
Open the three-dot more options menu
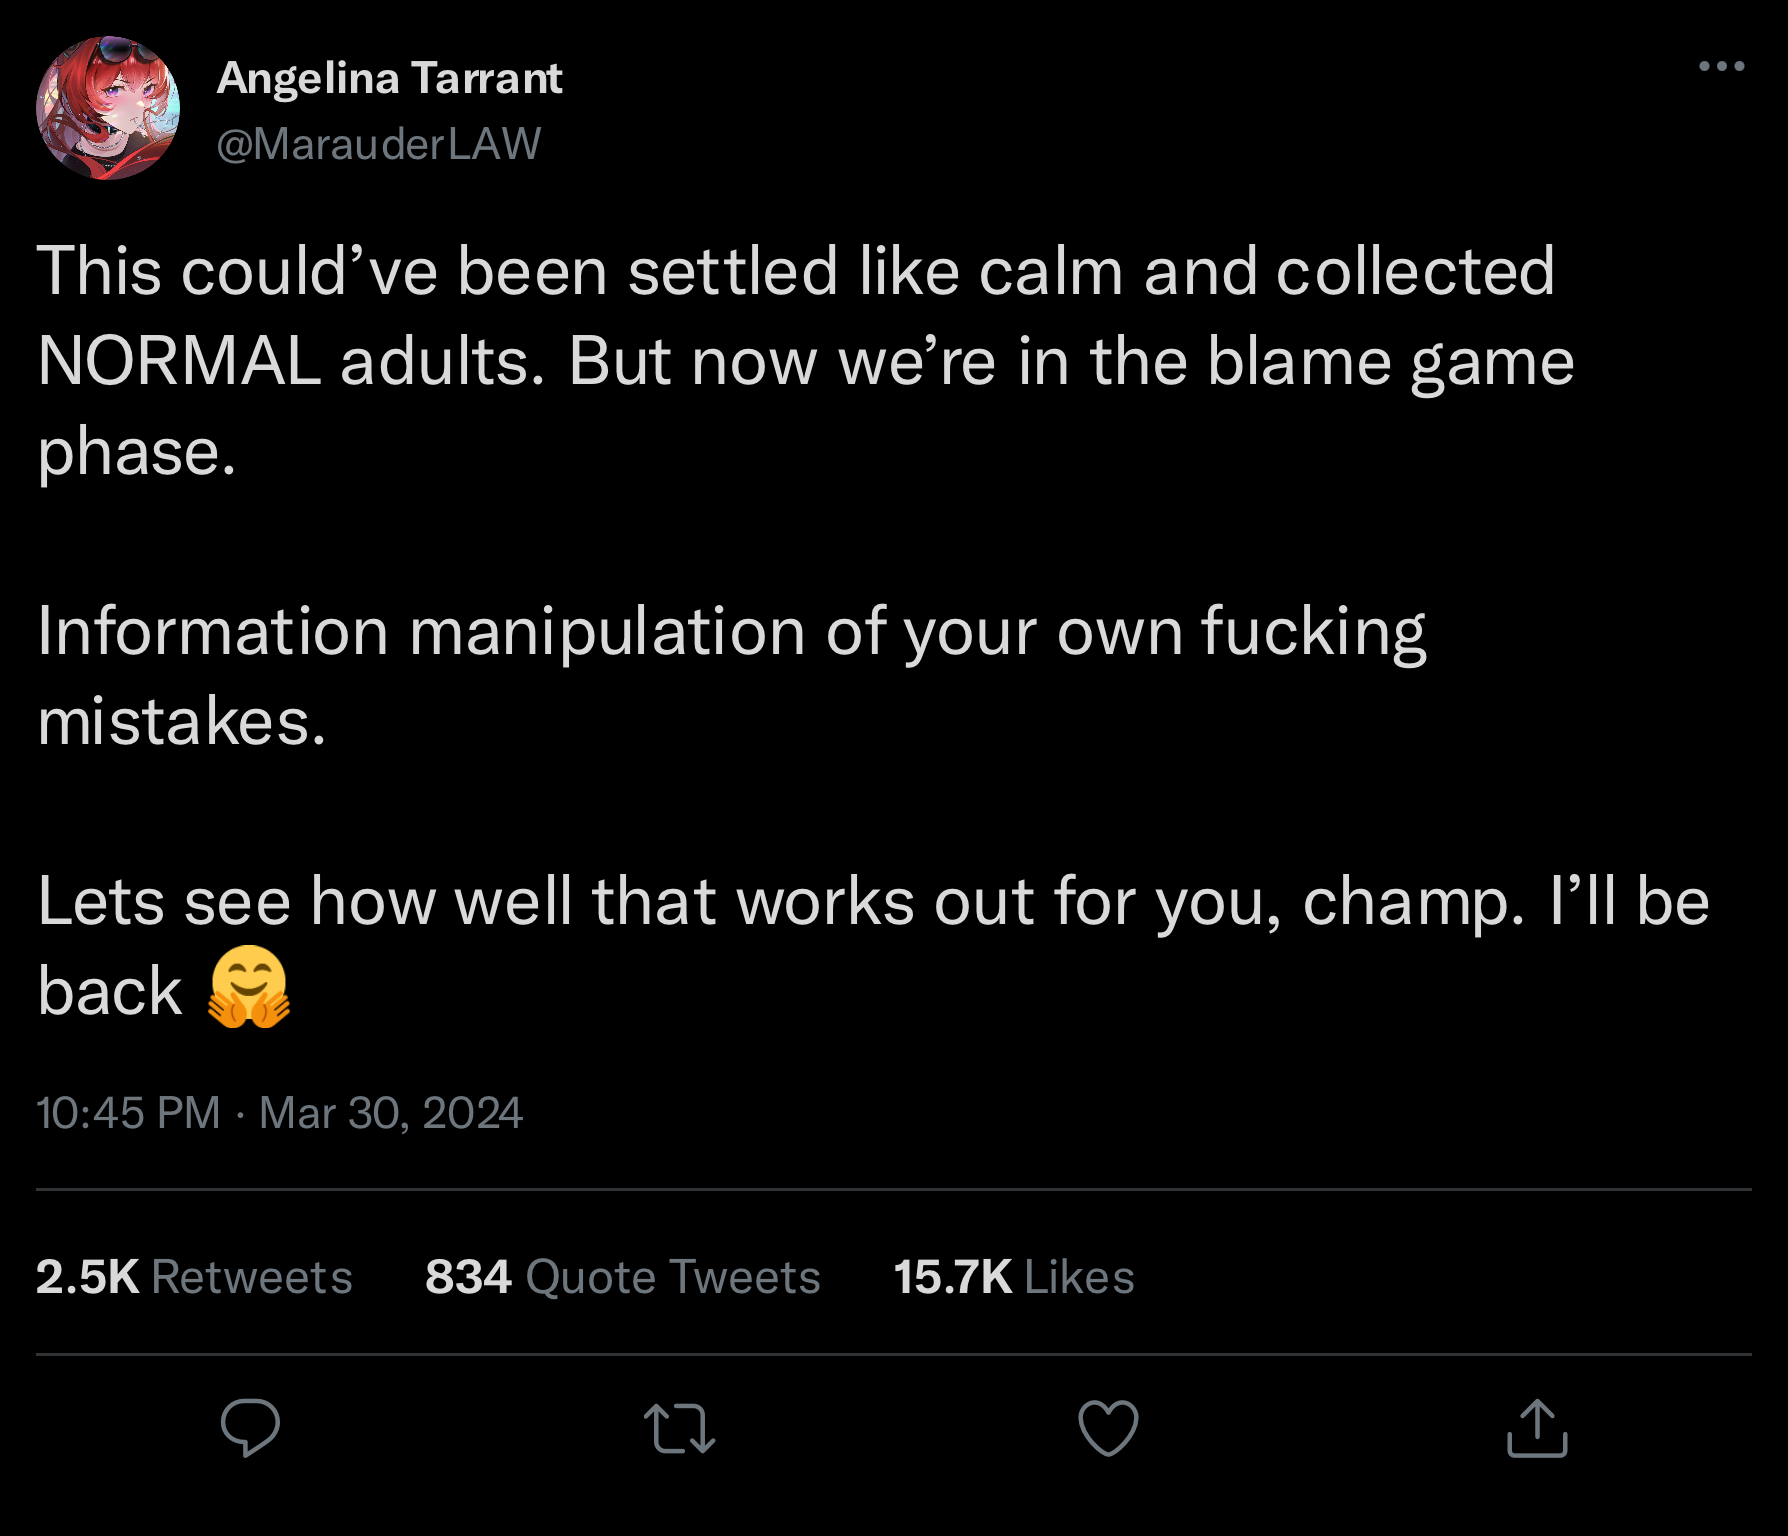[x=1721, y=67]
